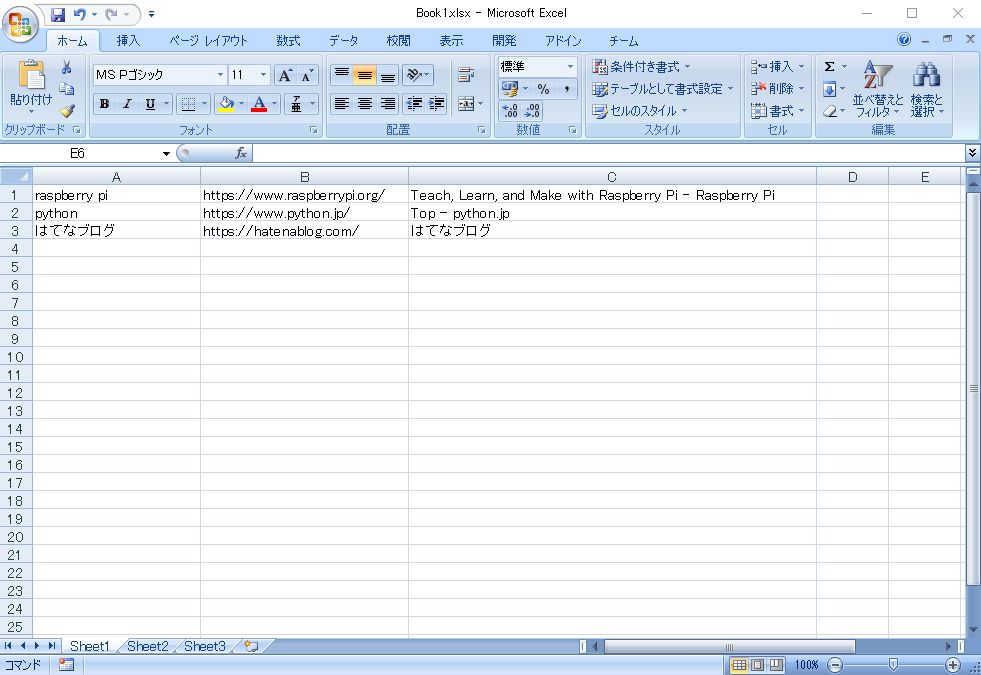Switch to ページ レイアウト tab
Image resolution: width=981 pixels, height=675 pixels.
[x=208, y=41]
